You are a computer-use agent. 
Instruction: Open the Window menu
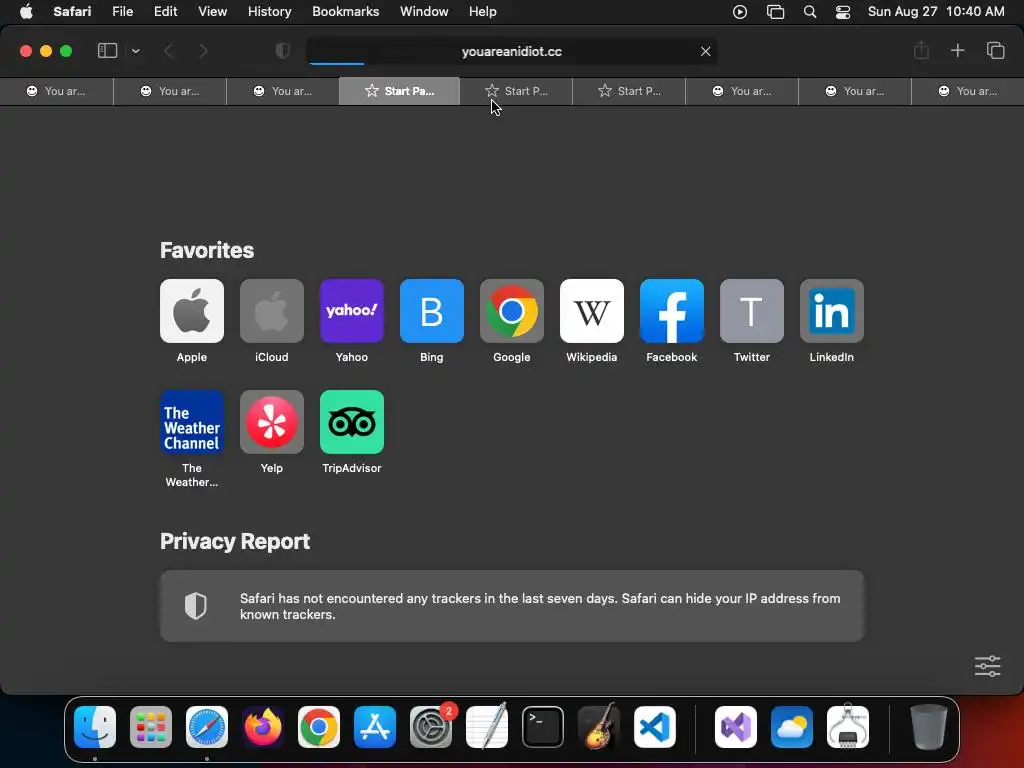[x=424, y=12]
